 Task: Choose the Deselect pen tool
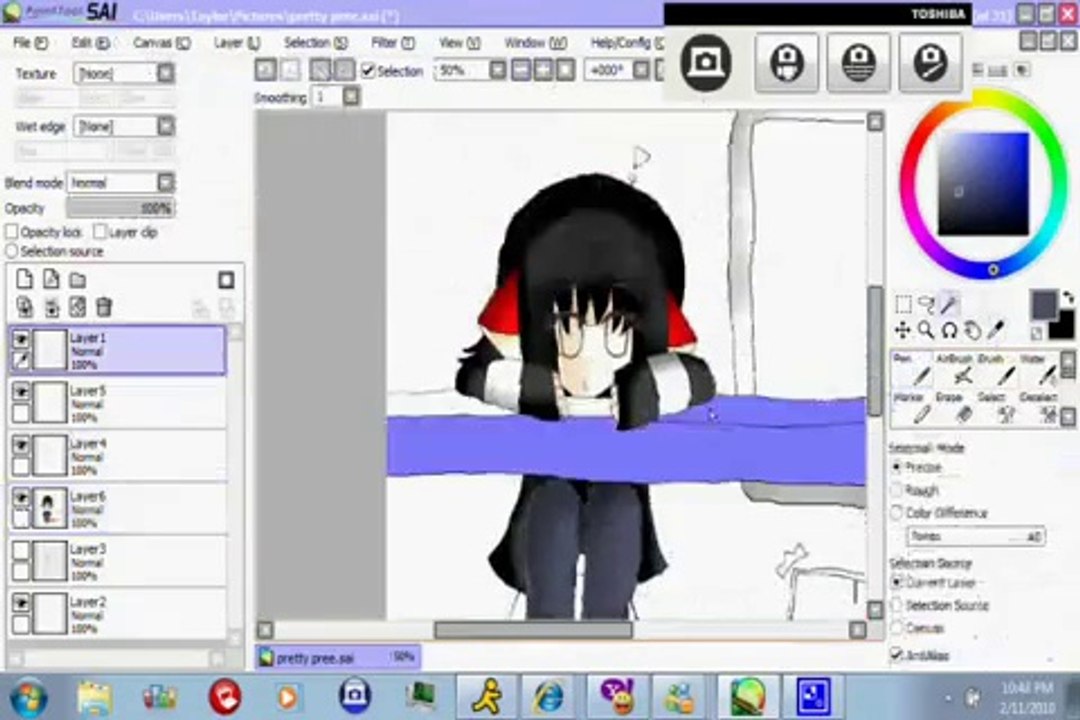1039,409
